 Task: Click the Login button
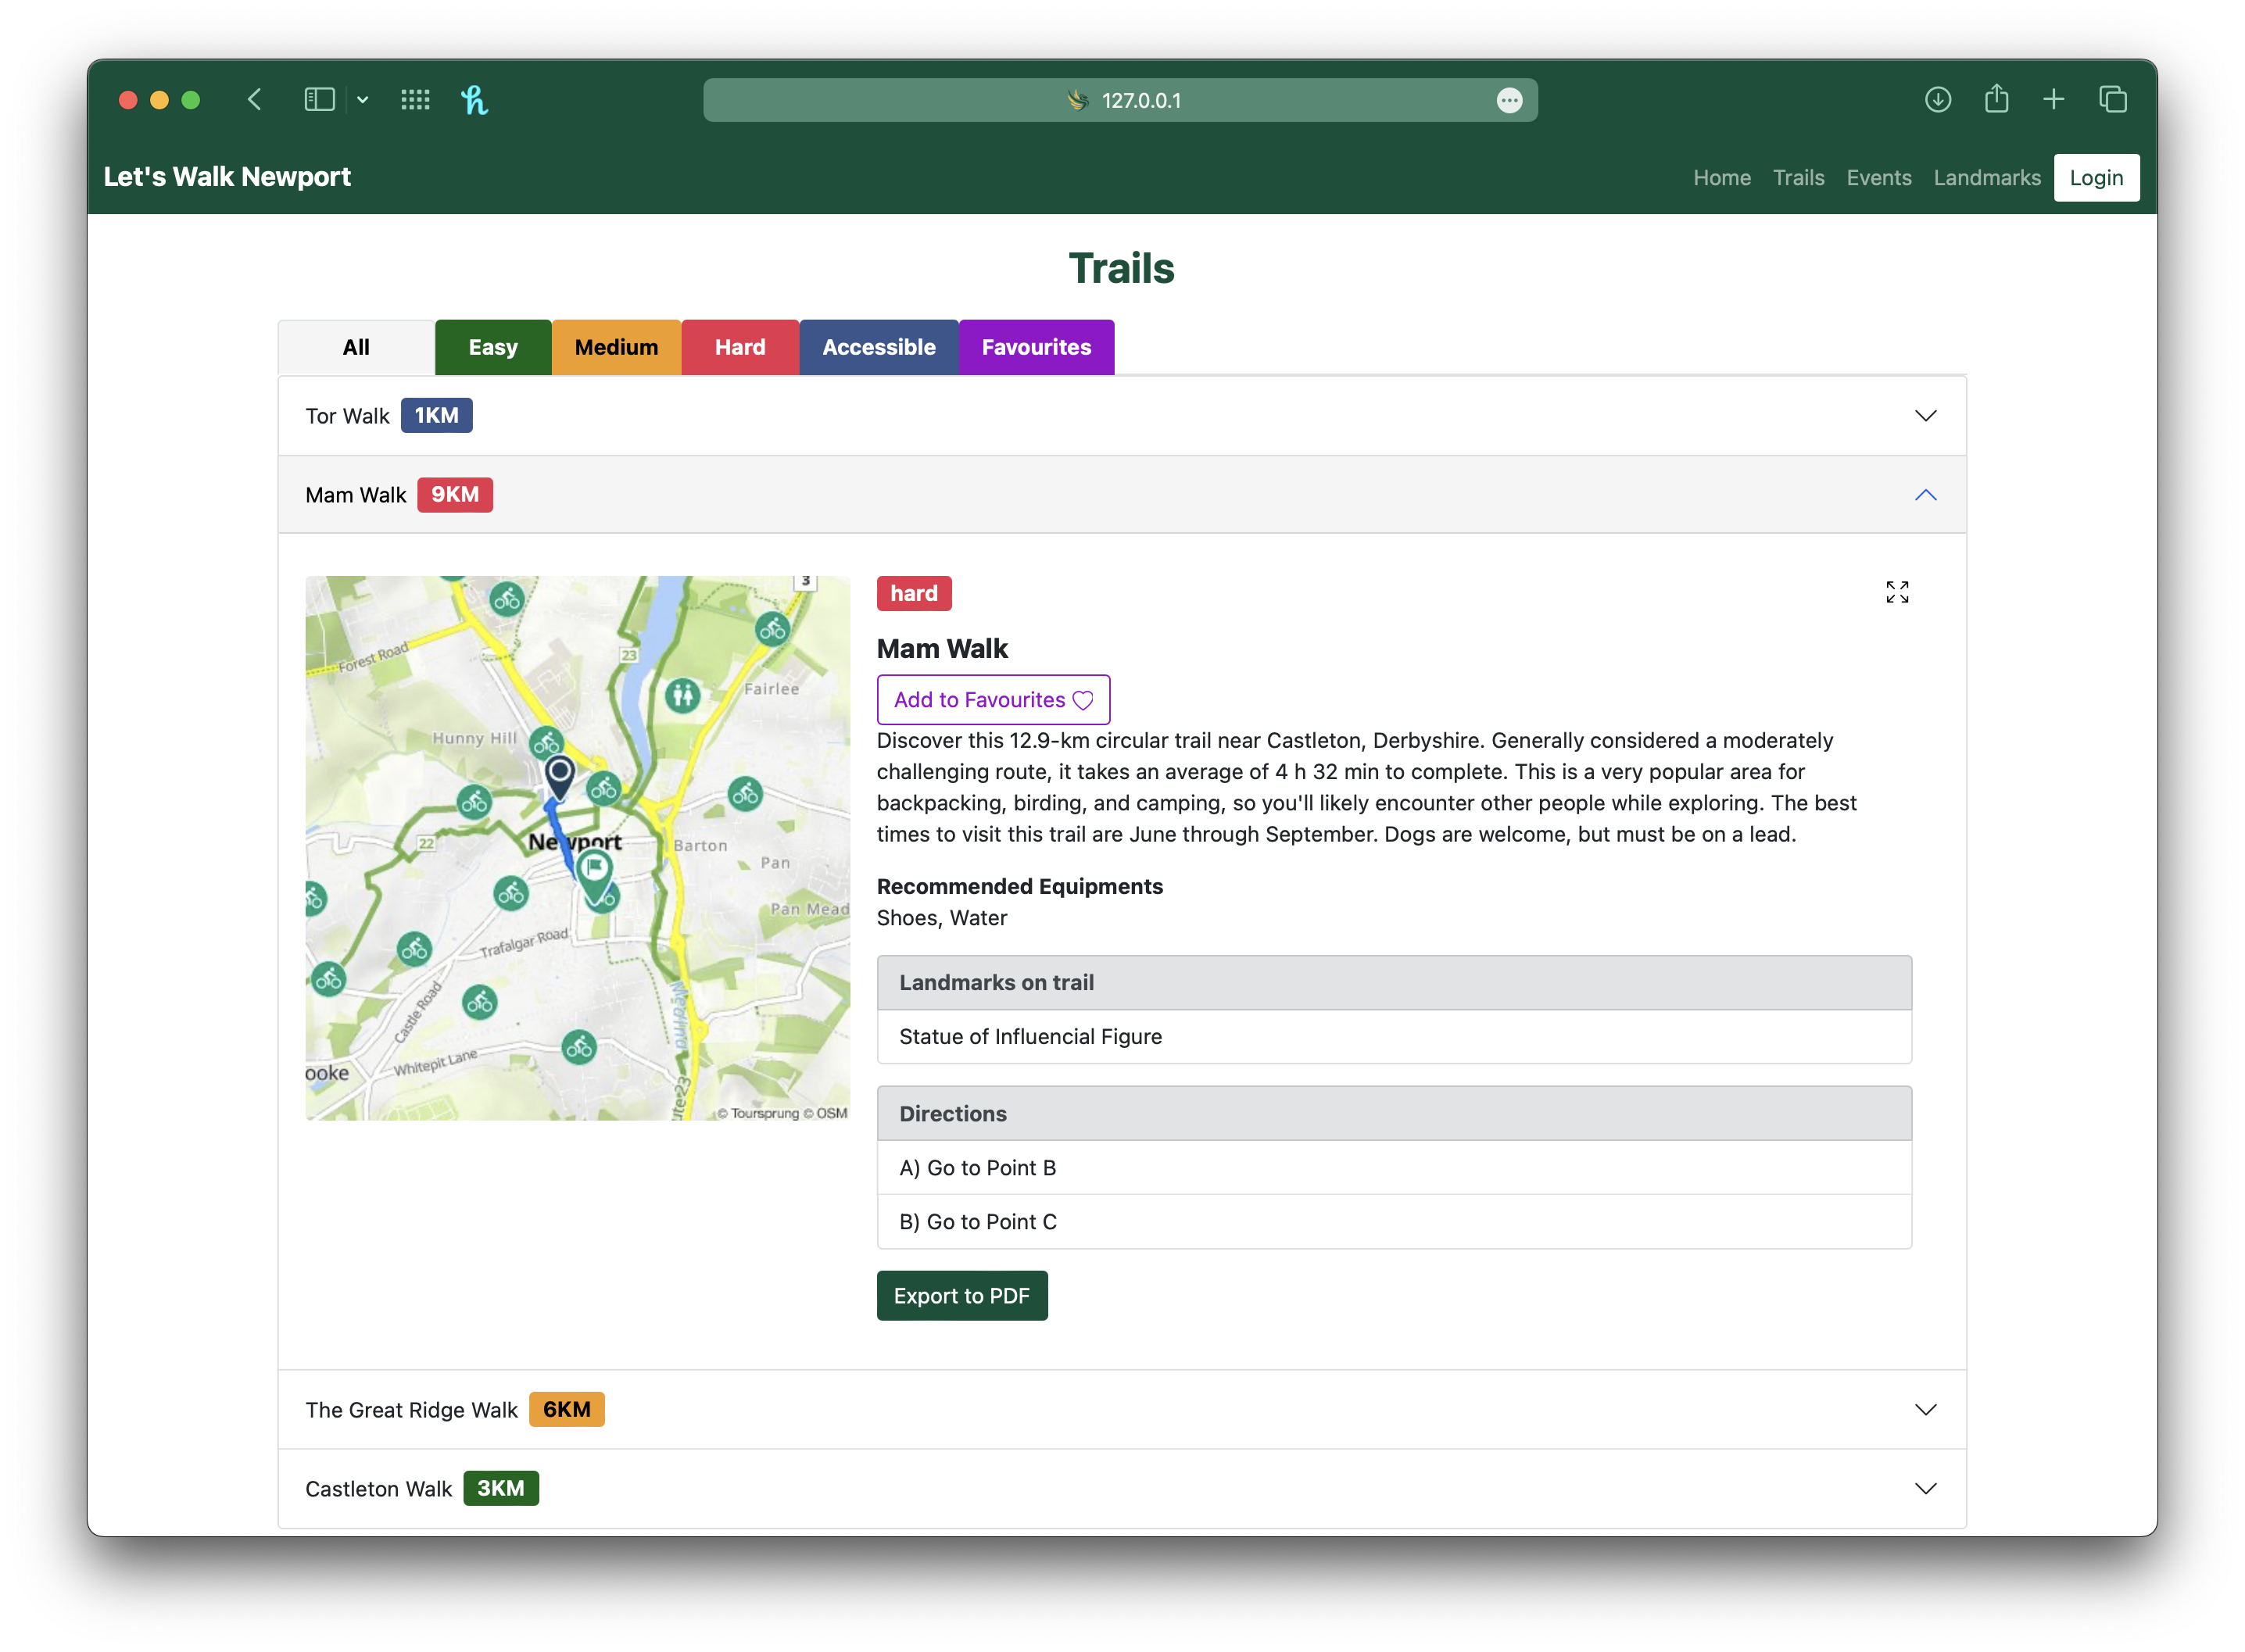2096,177
